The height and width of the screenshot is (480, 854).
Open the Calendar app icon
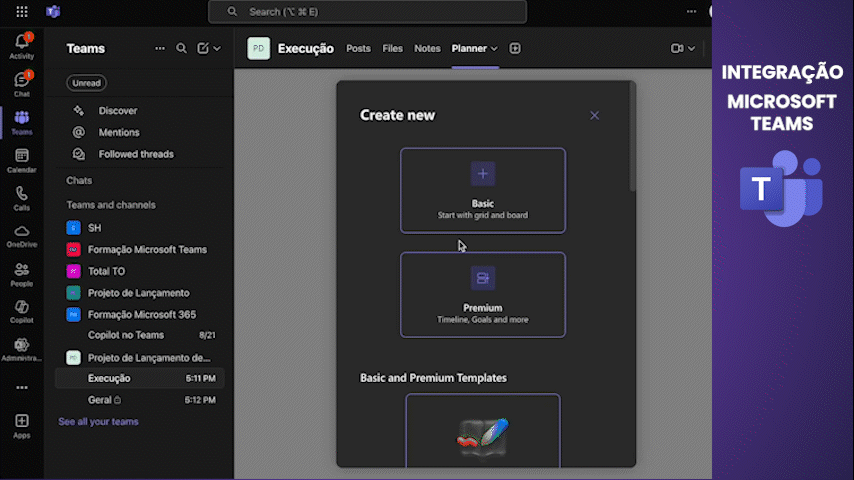point(21,159)
